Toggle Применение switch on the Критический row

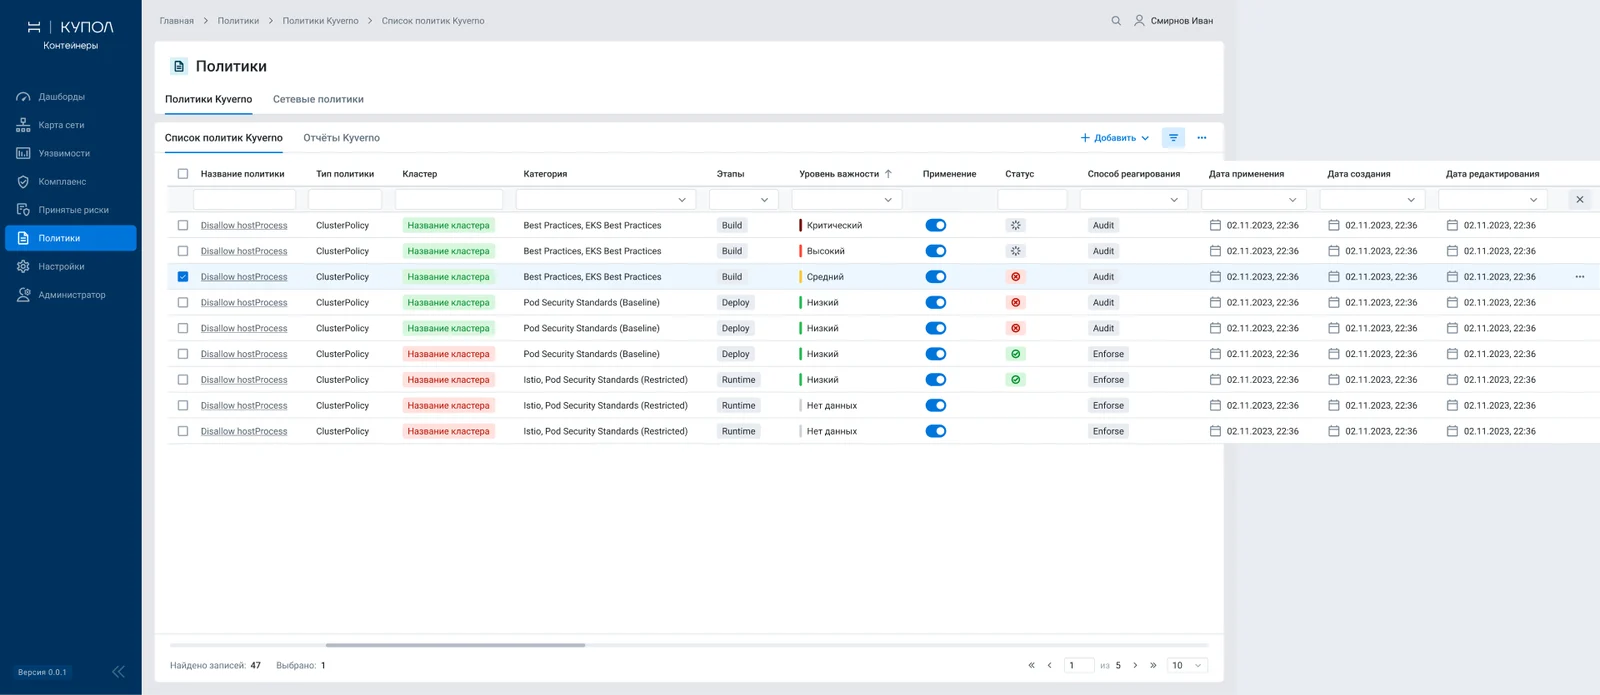pos(936,225)
